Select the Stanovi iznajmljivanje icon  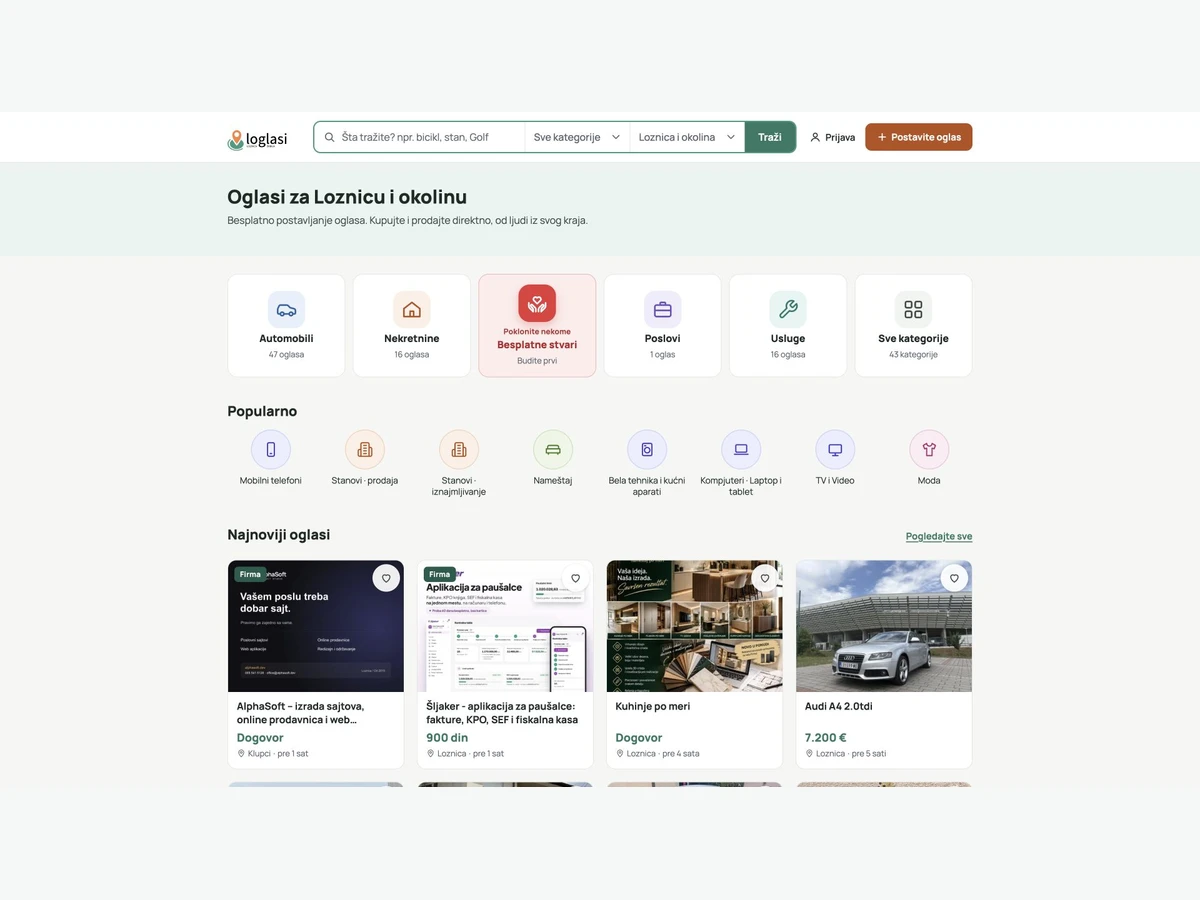[459, 450]
